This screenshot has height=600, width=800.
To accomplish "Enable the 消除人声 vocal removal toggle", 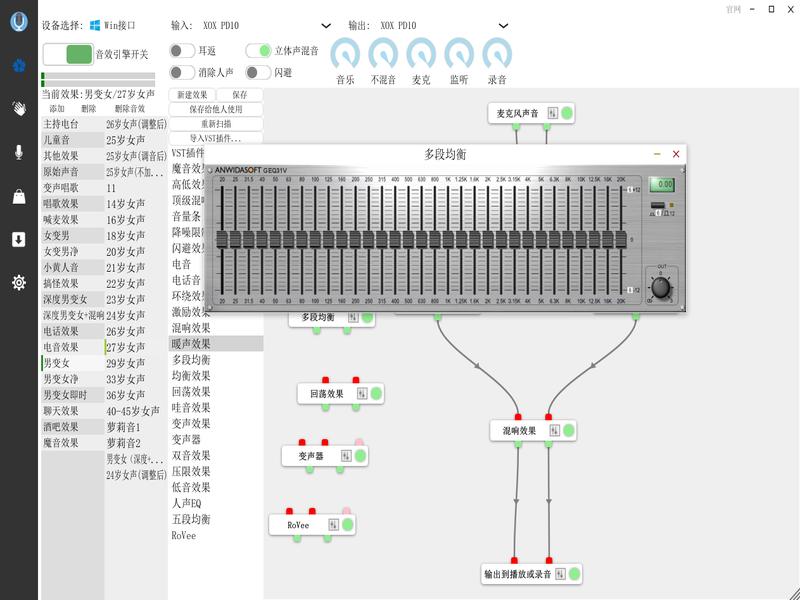I will (x=181, y=72).
